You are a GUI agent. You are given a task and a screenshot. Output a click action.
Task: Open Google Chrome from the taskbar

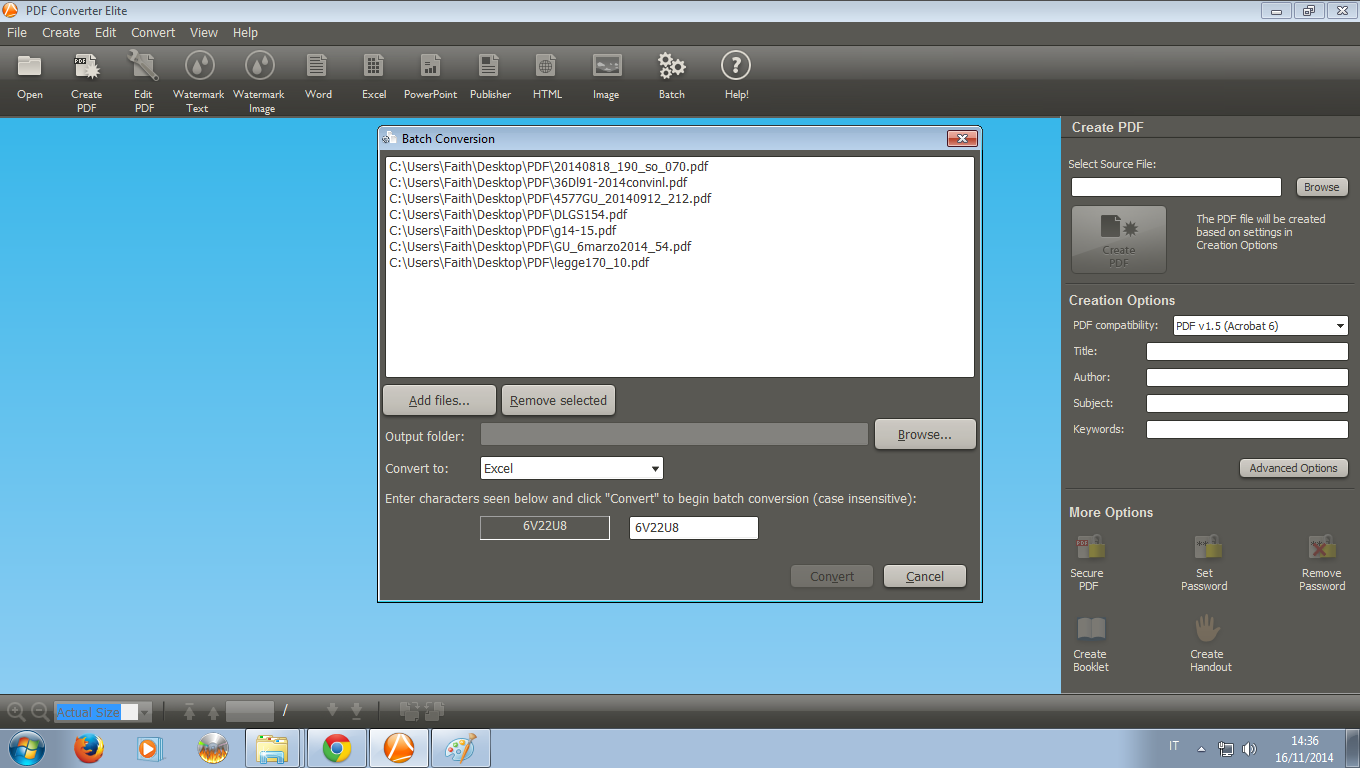[337, 748]
